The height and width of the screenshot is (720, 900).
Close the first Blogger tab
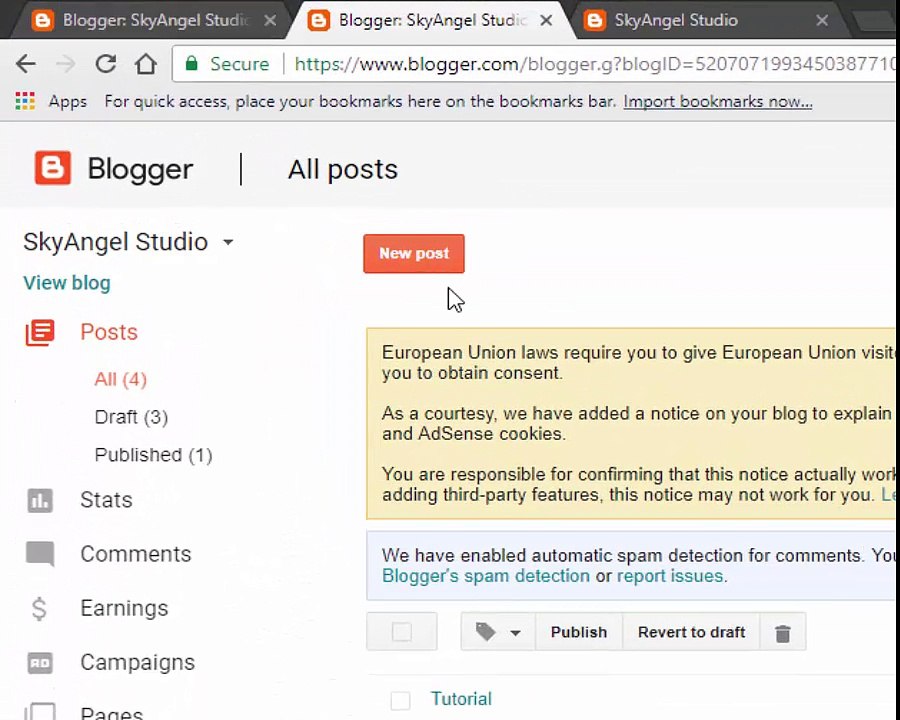pyautogui.click(x=270, y=21)
